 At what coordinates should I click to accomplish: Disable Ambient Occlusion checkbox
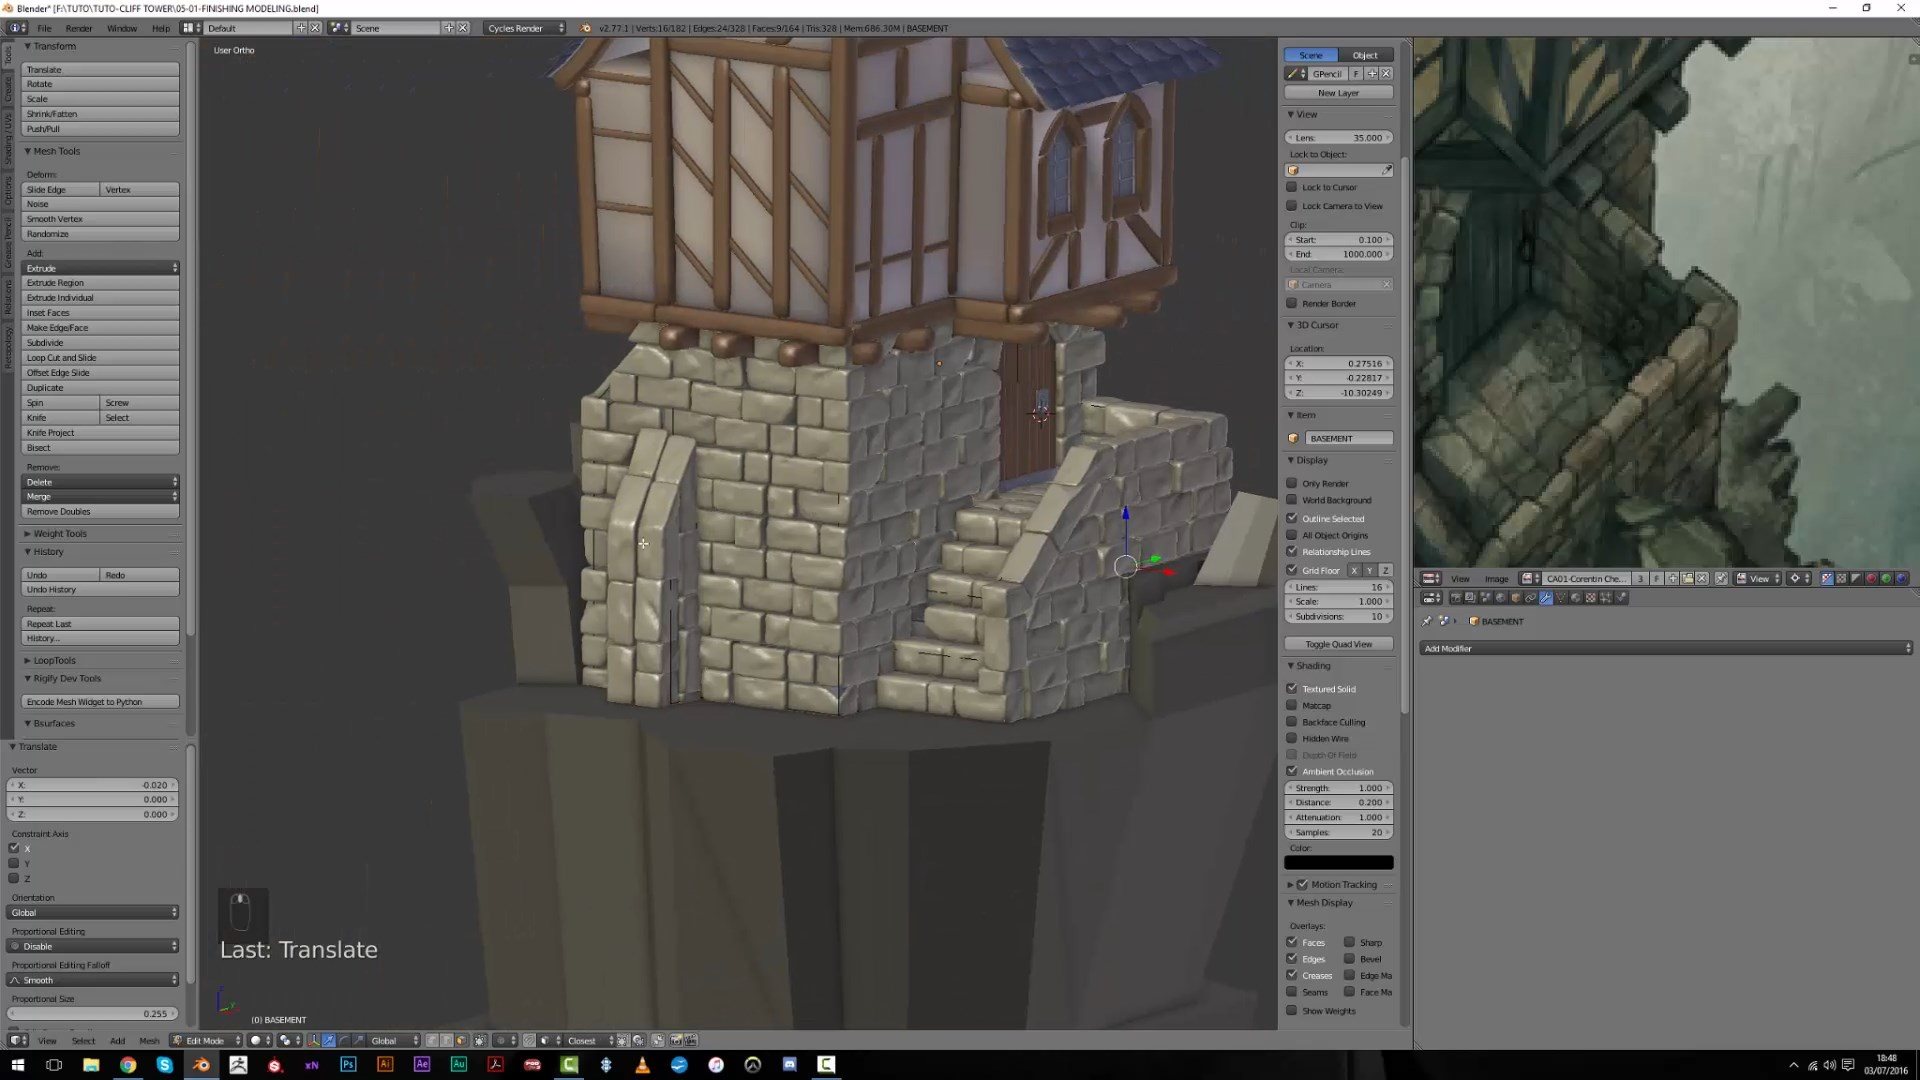tap(1292, 771)
